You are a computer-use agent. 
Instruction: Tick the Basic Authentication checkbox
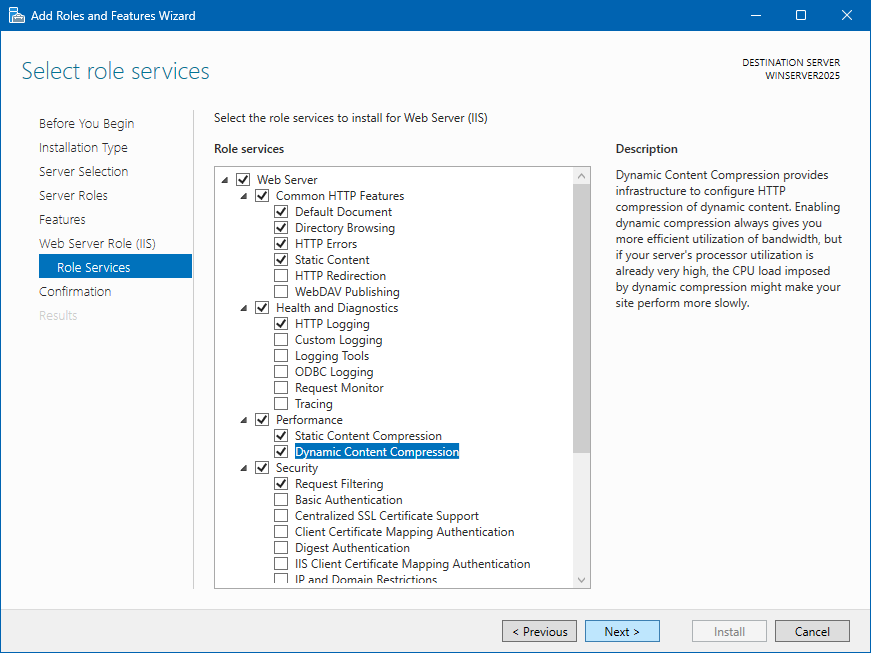point(281,500)
